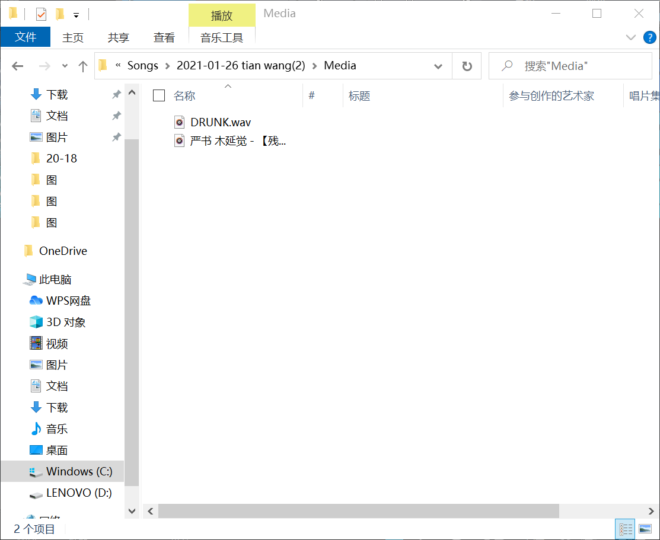
Task: Open the Help question mark icon
Action: point(649,38)
